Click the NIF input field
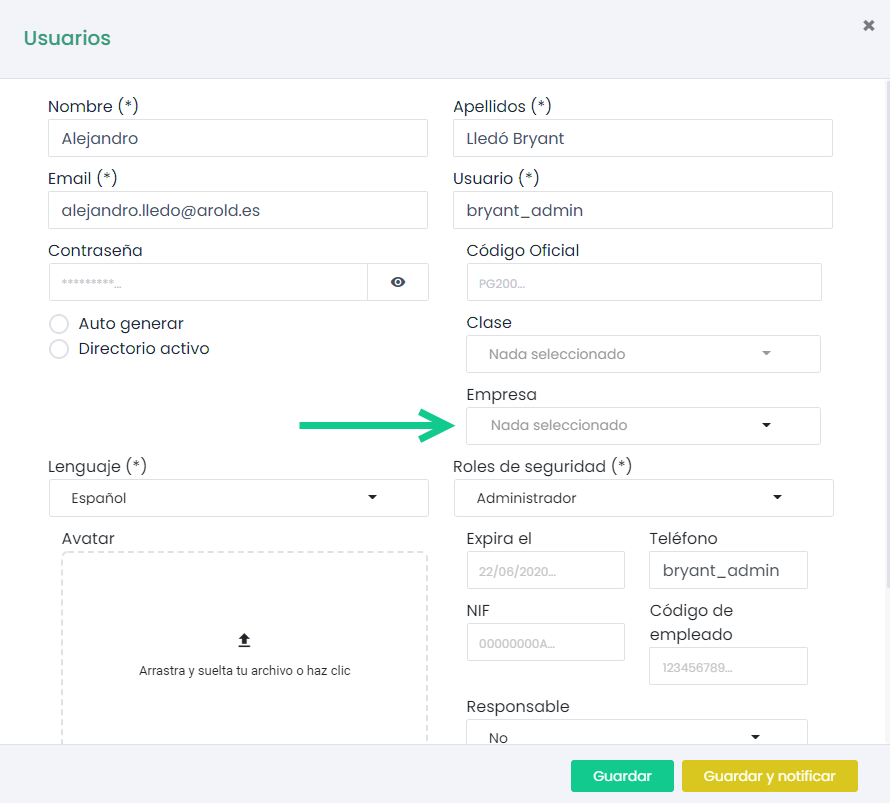This screenshot has height=803, width=890. pyautogui.click(x=545, y=642)
